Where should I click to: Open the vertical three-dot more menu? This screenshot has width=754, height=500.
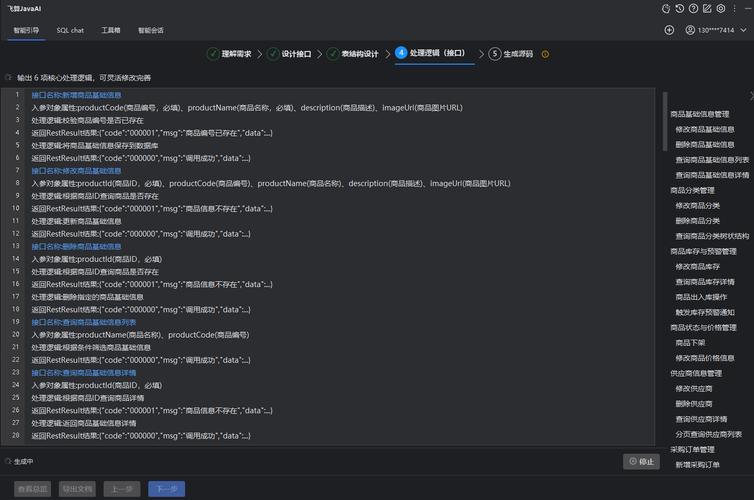point(734,9)
